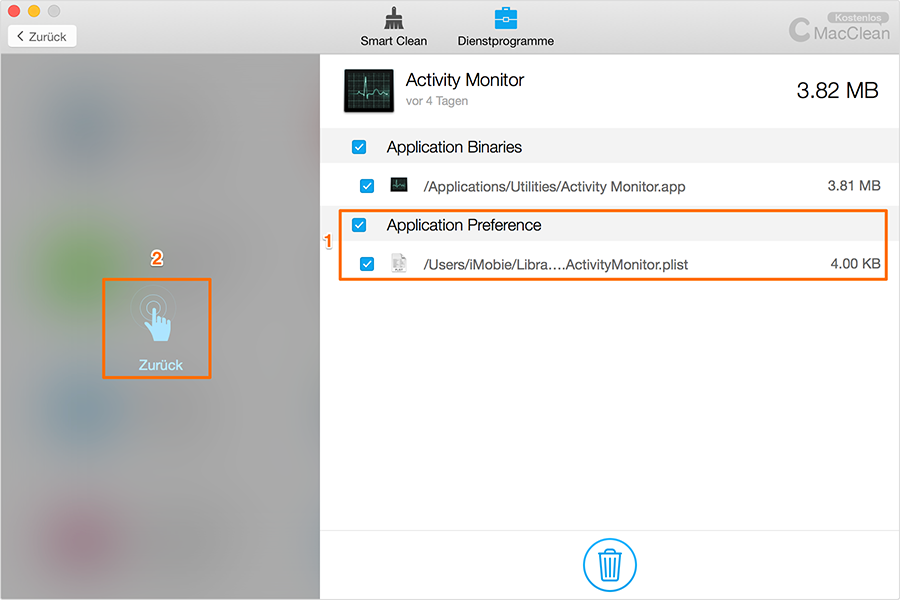Select the /Users/iMobie/Libra....ActivityMonitor.plist path
900x600 pixels.
[x=556, y=265]
